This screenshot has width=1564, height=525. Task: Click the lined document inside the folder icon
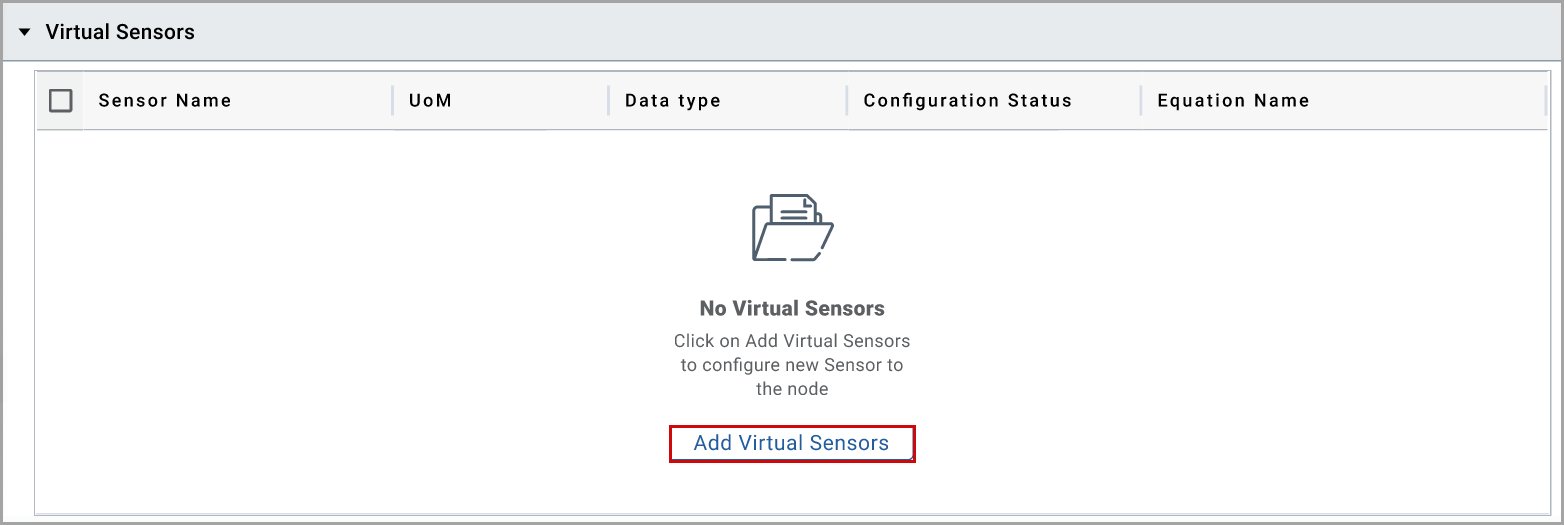(794, 211)
